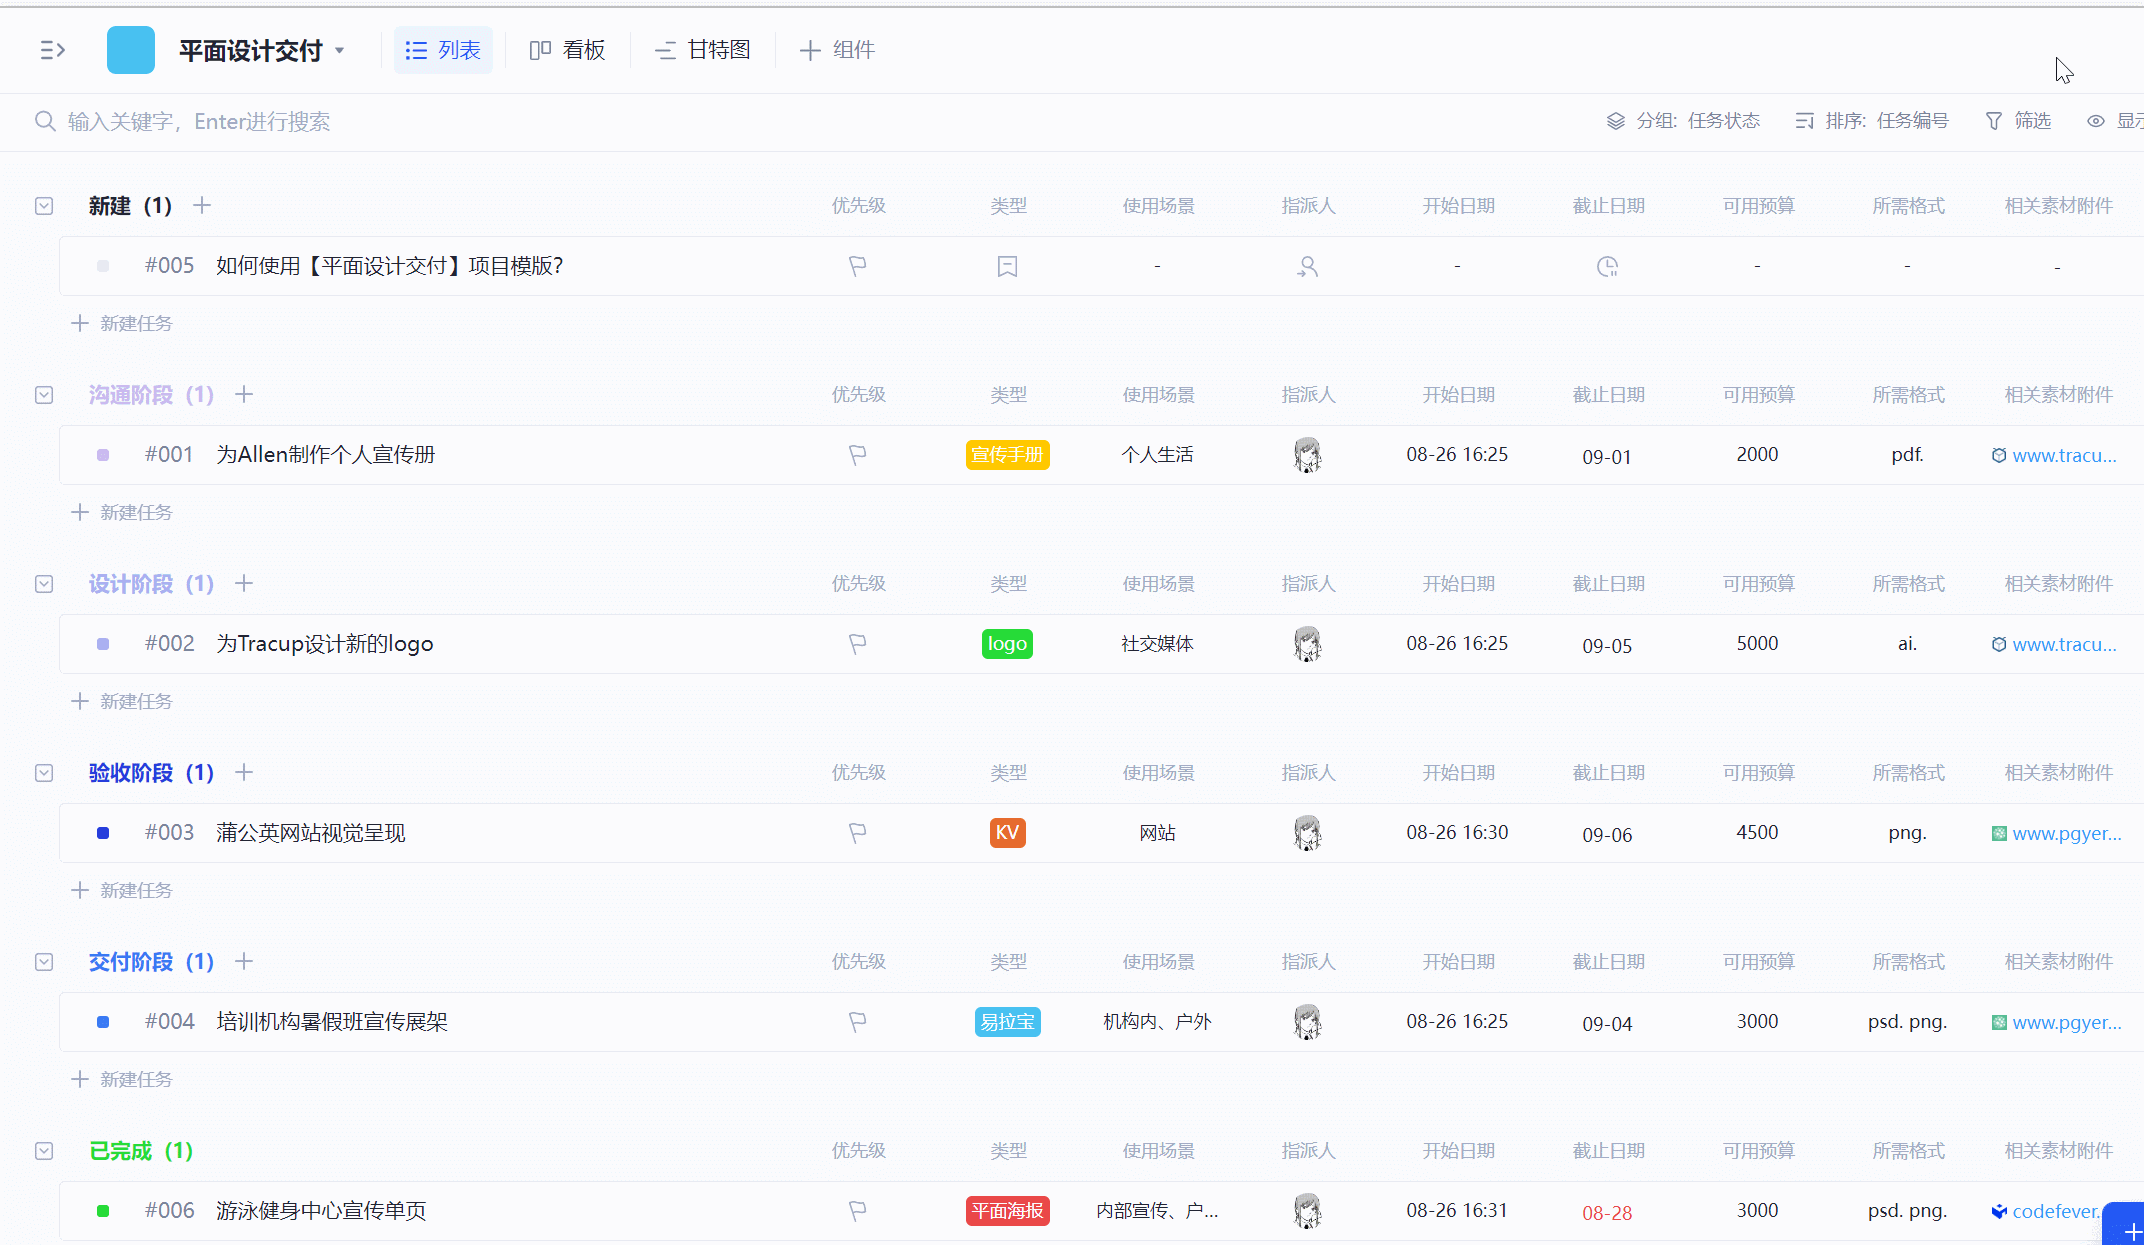Screen dimensions: 2144x1245
Task: Click the type bookmark icon for task #005
Action: [1007, 266]
